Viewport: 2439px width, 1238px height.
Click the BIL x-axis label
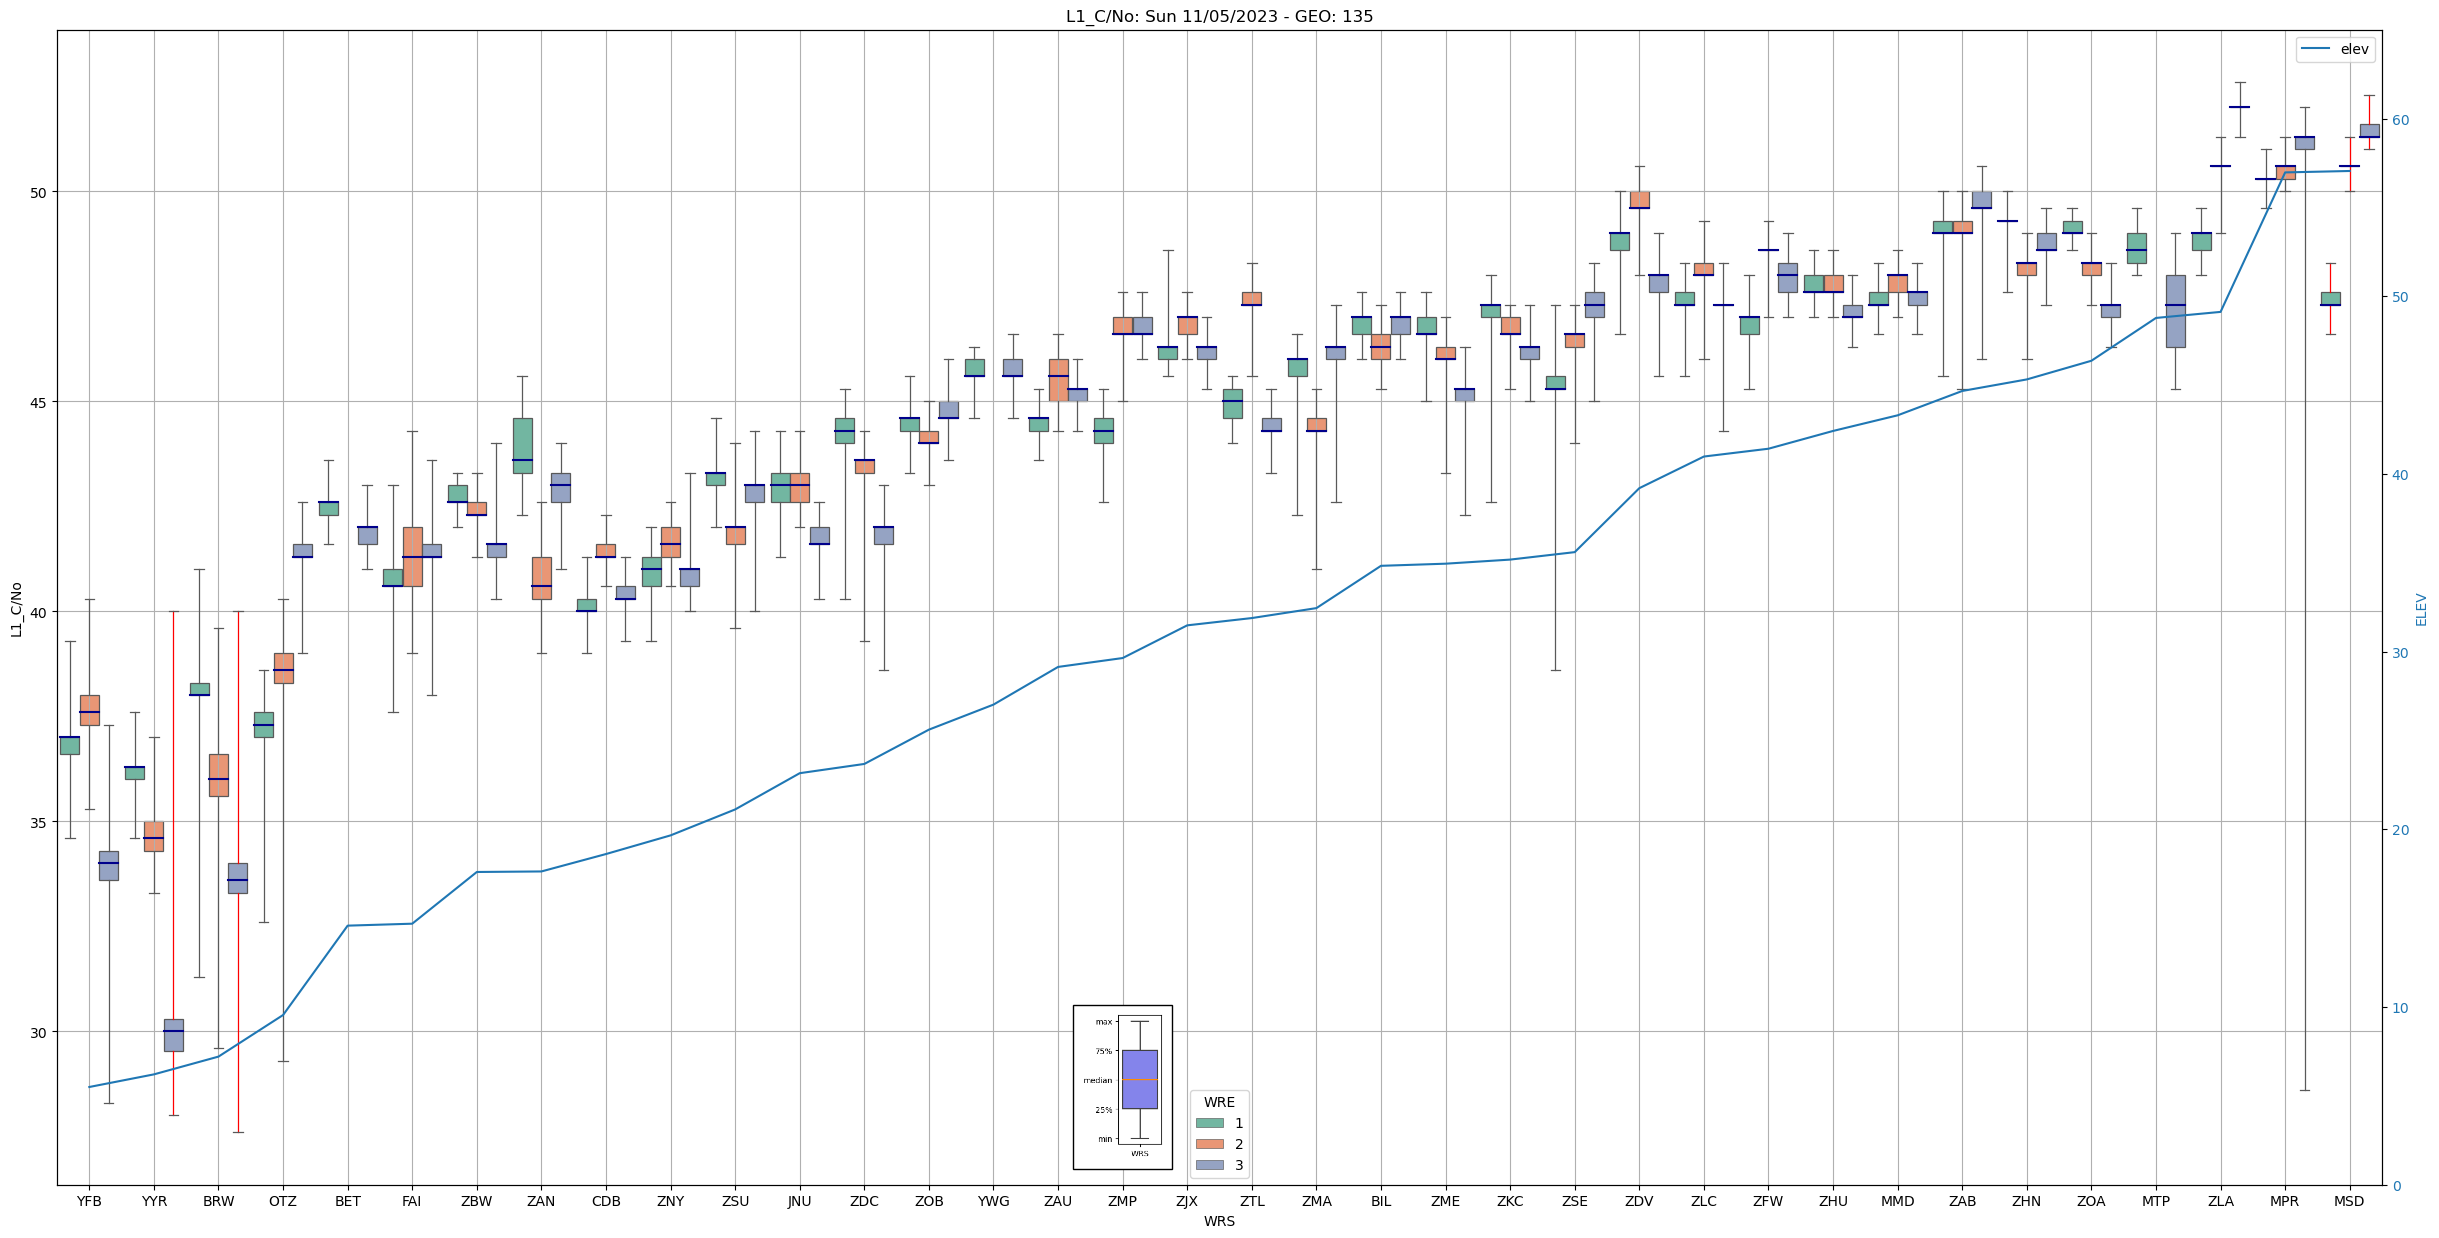(x=1381, y=1201)
